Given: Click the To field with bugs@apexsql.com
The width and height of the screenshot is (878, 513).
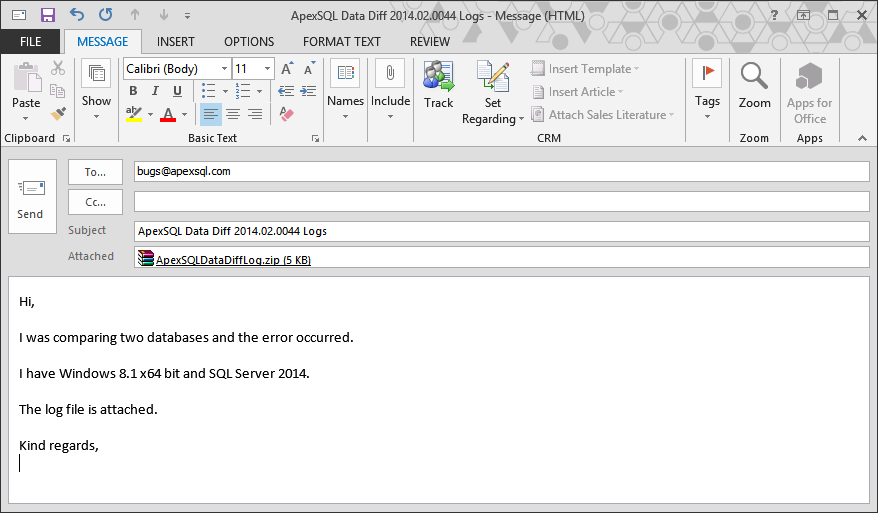Looking at the screenshot, I should (501, 171).
